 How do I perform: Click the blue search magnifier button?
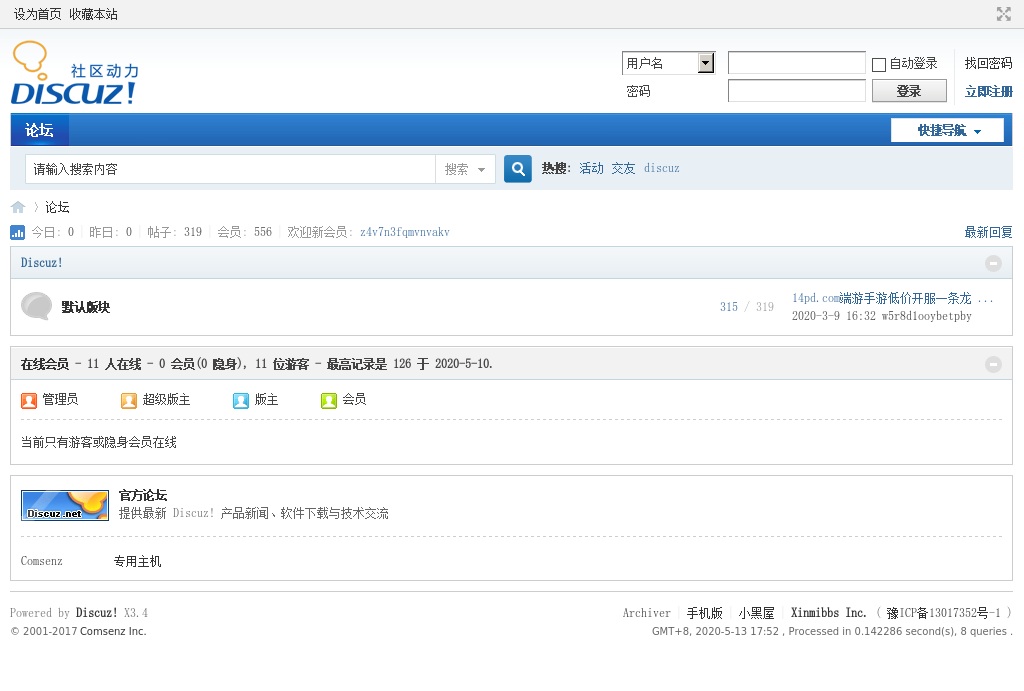517,169
